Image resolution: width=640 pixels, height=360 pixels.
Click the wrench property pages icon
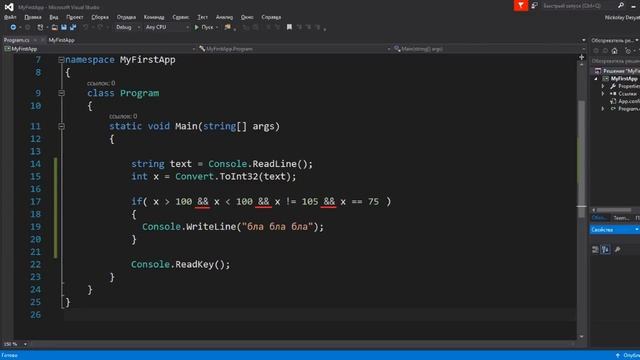[617, 249]
